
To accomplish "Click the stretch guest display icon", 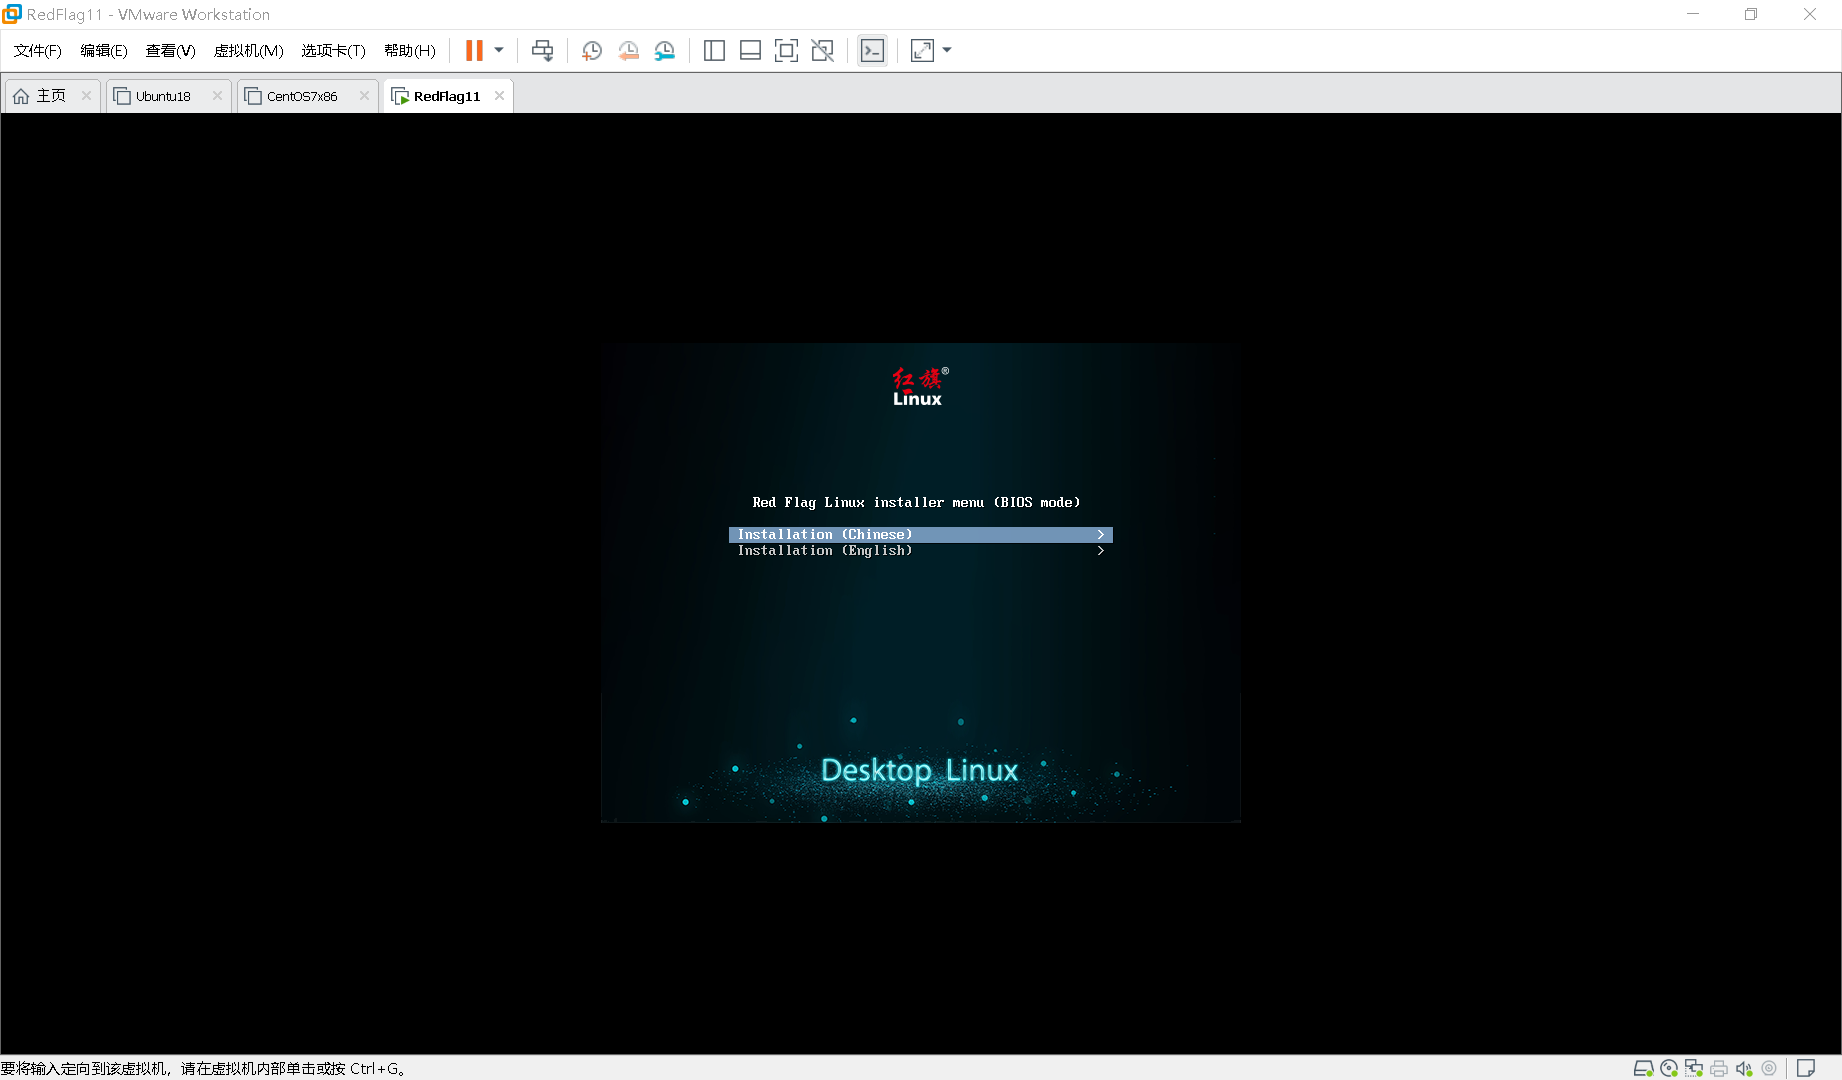I will pyautogui.click(x=922, y=51).
